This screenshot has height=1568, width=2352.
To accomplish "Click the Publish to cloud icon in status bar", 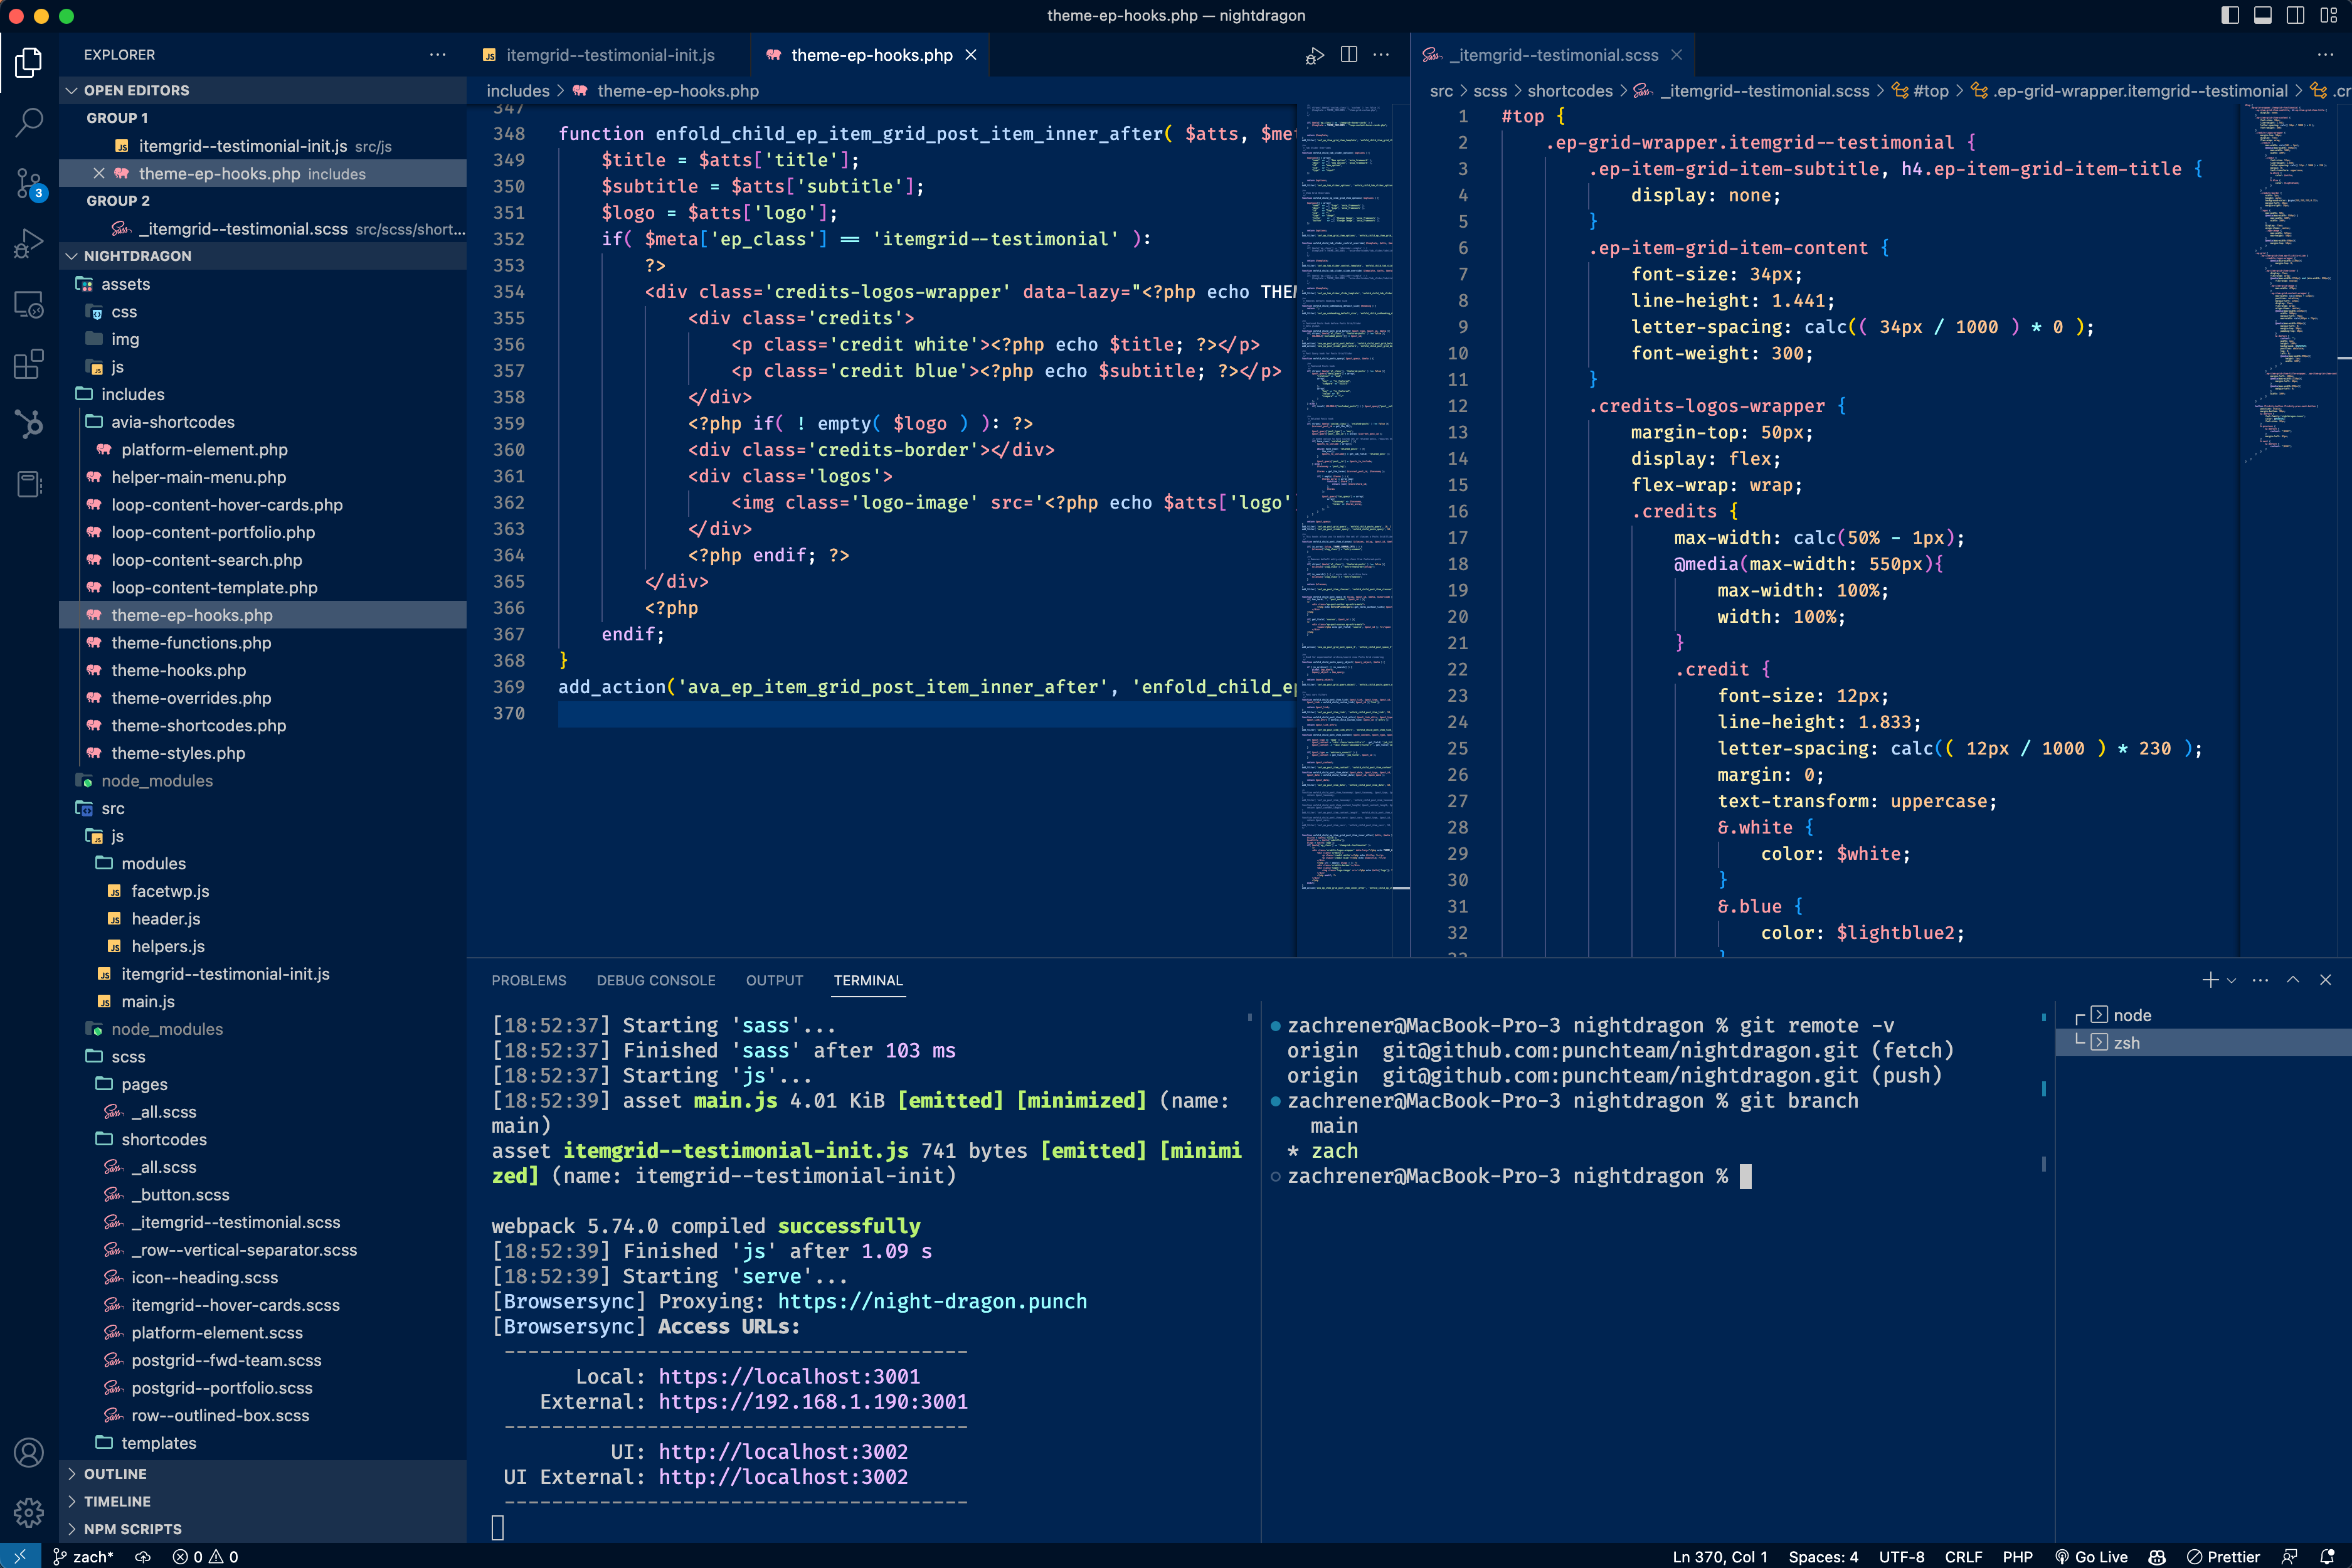I will point(143,1556).
